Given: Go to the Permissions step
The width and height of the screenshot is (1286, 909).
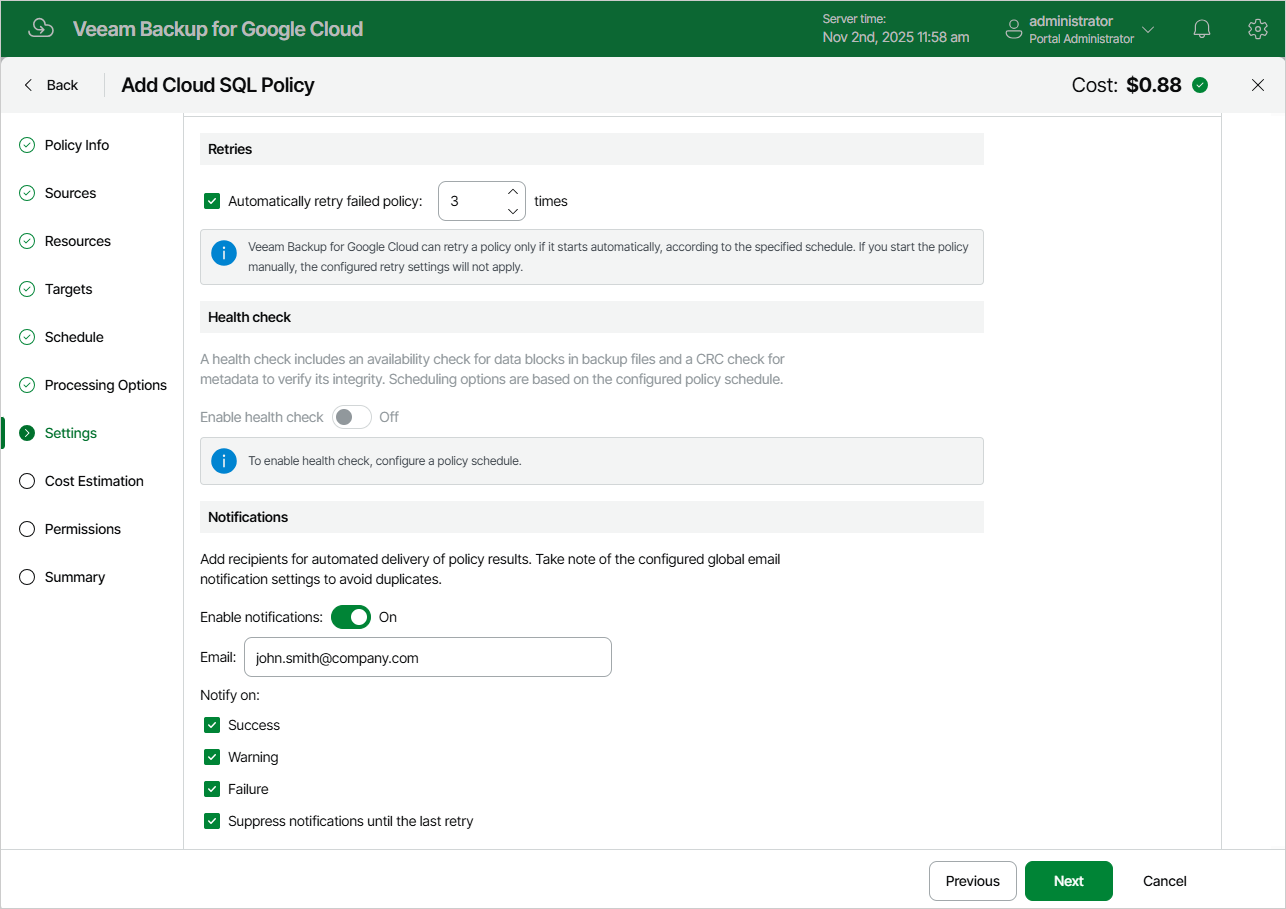Looking at the screenshot, I should [x=83, y=529].
